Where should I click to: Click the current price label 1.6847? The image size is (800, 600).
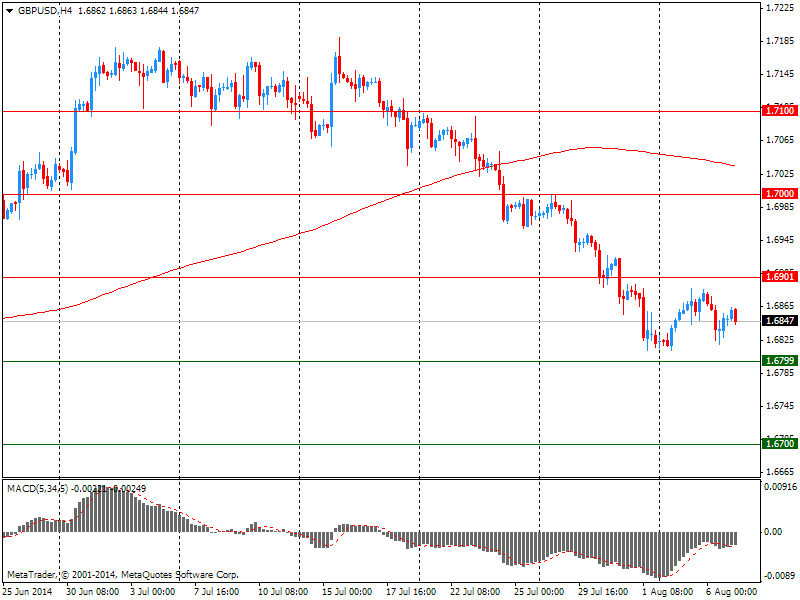780,321
